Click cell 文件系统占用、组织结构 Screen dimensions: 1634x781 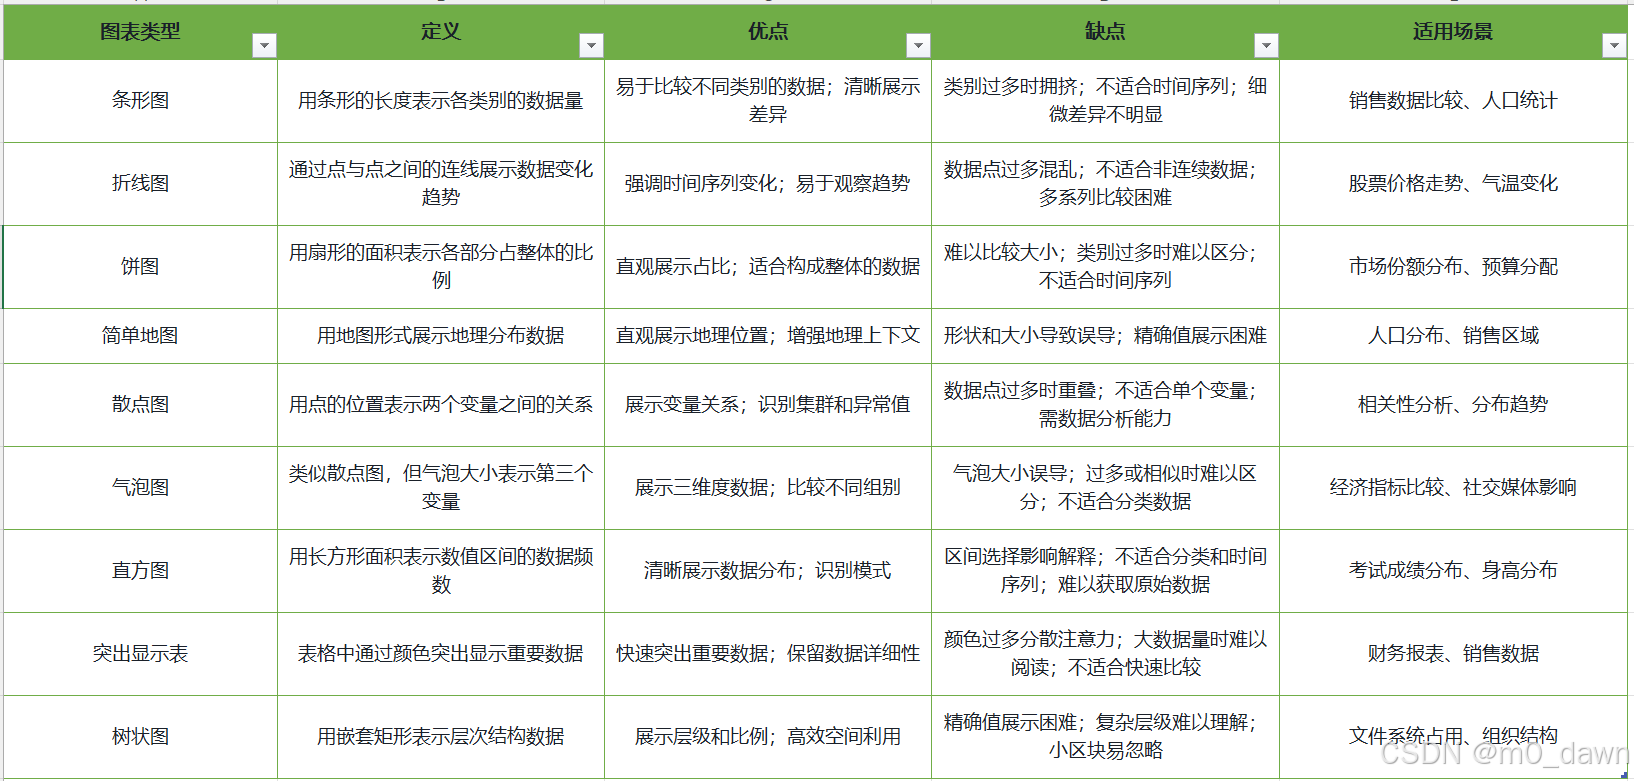coord(1453,737)
